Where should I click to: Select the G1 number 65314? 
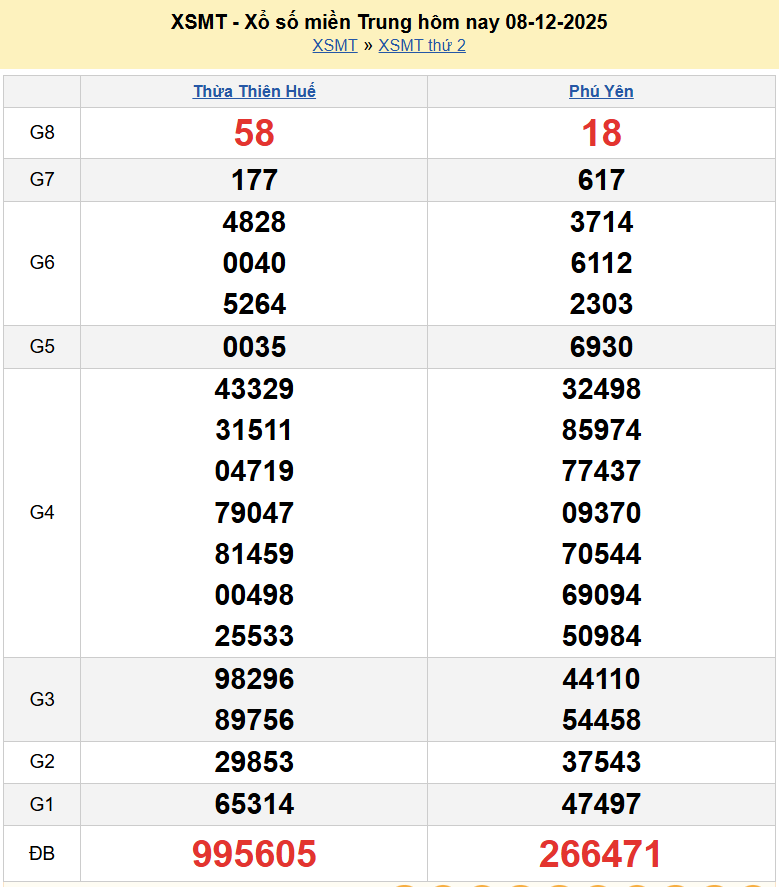(x=254, y=804)
